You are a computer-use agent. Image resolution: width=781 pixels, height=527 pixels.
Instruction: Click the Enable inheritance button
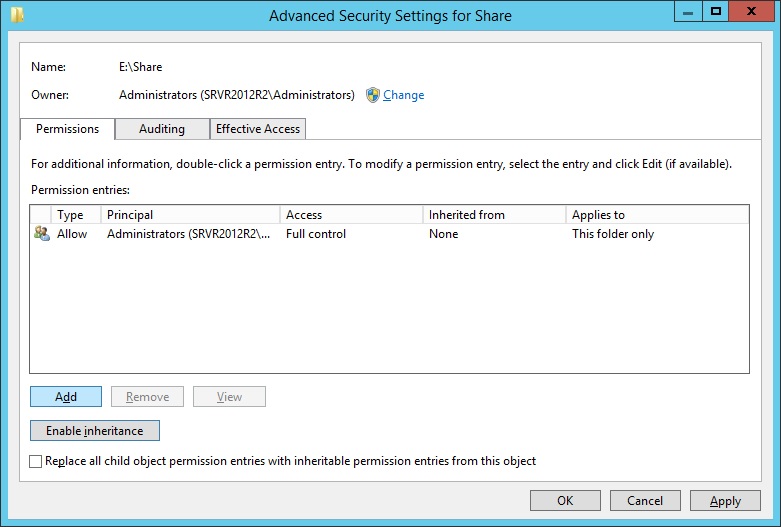click(95, 431)
